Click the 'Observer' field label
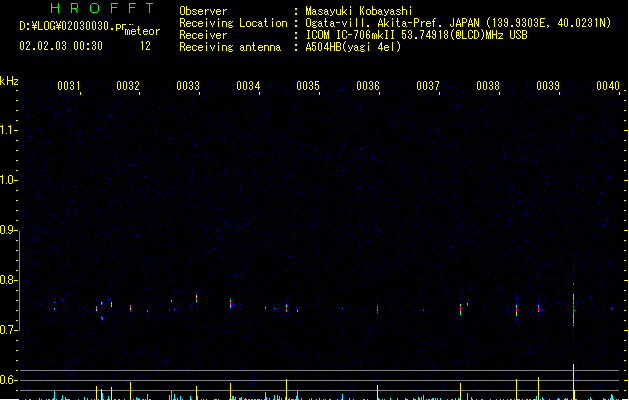 coord(203,11)
